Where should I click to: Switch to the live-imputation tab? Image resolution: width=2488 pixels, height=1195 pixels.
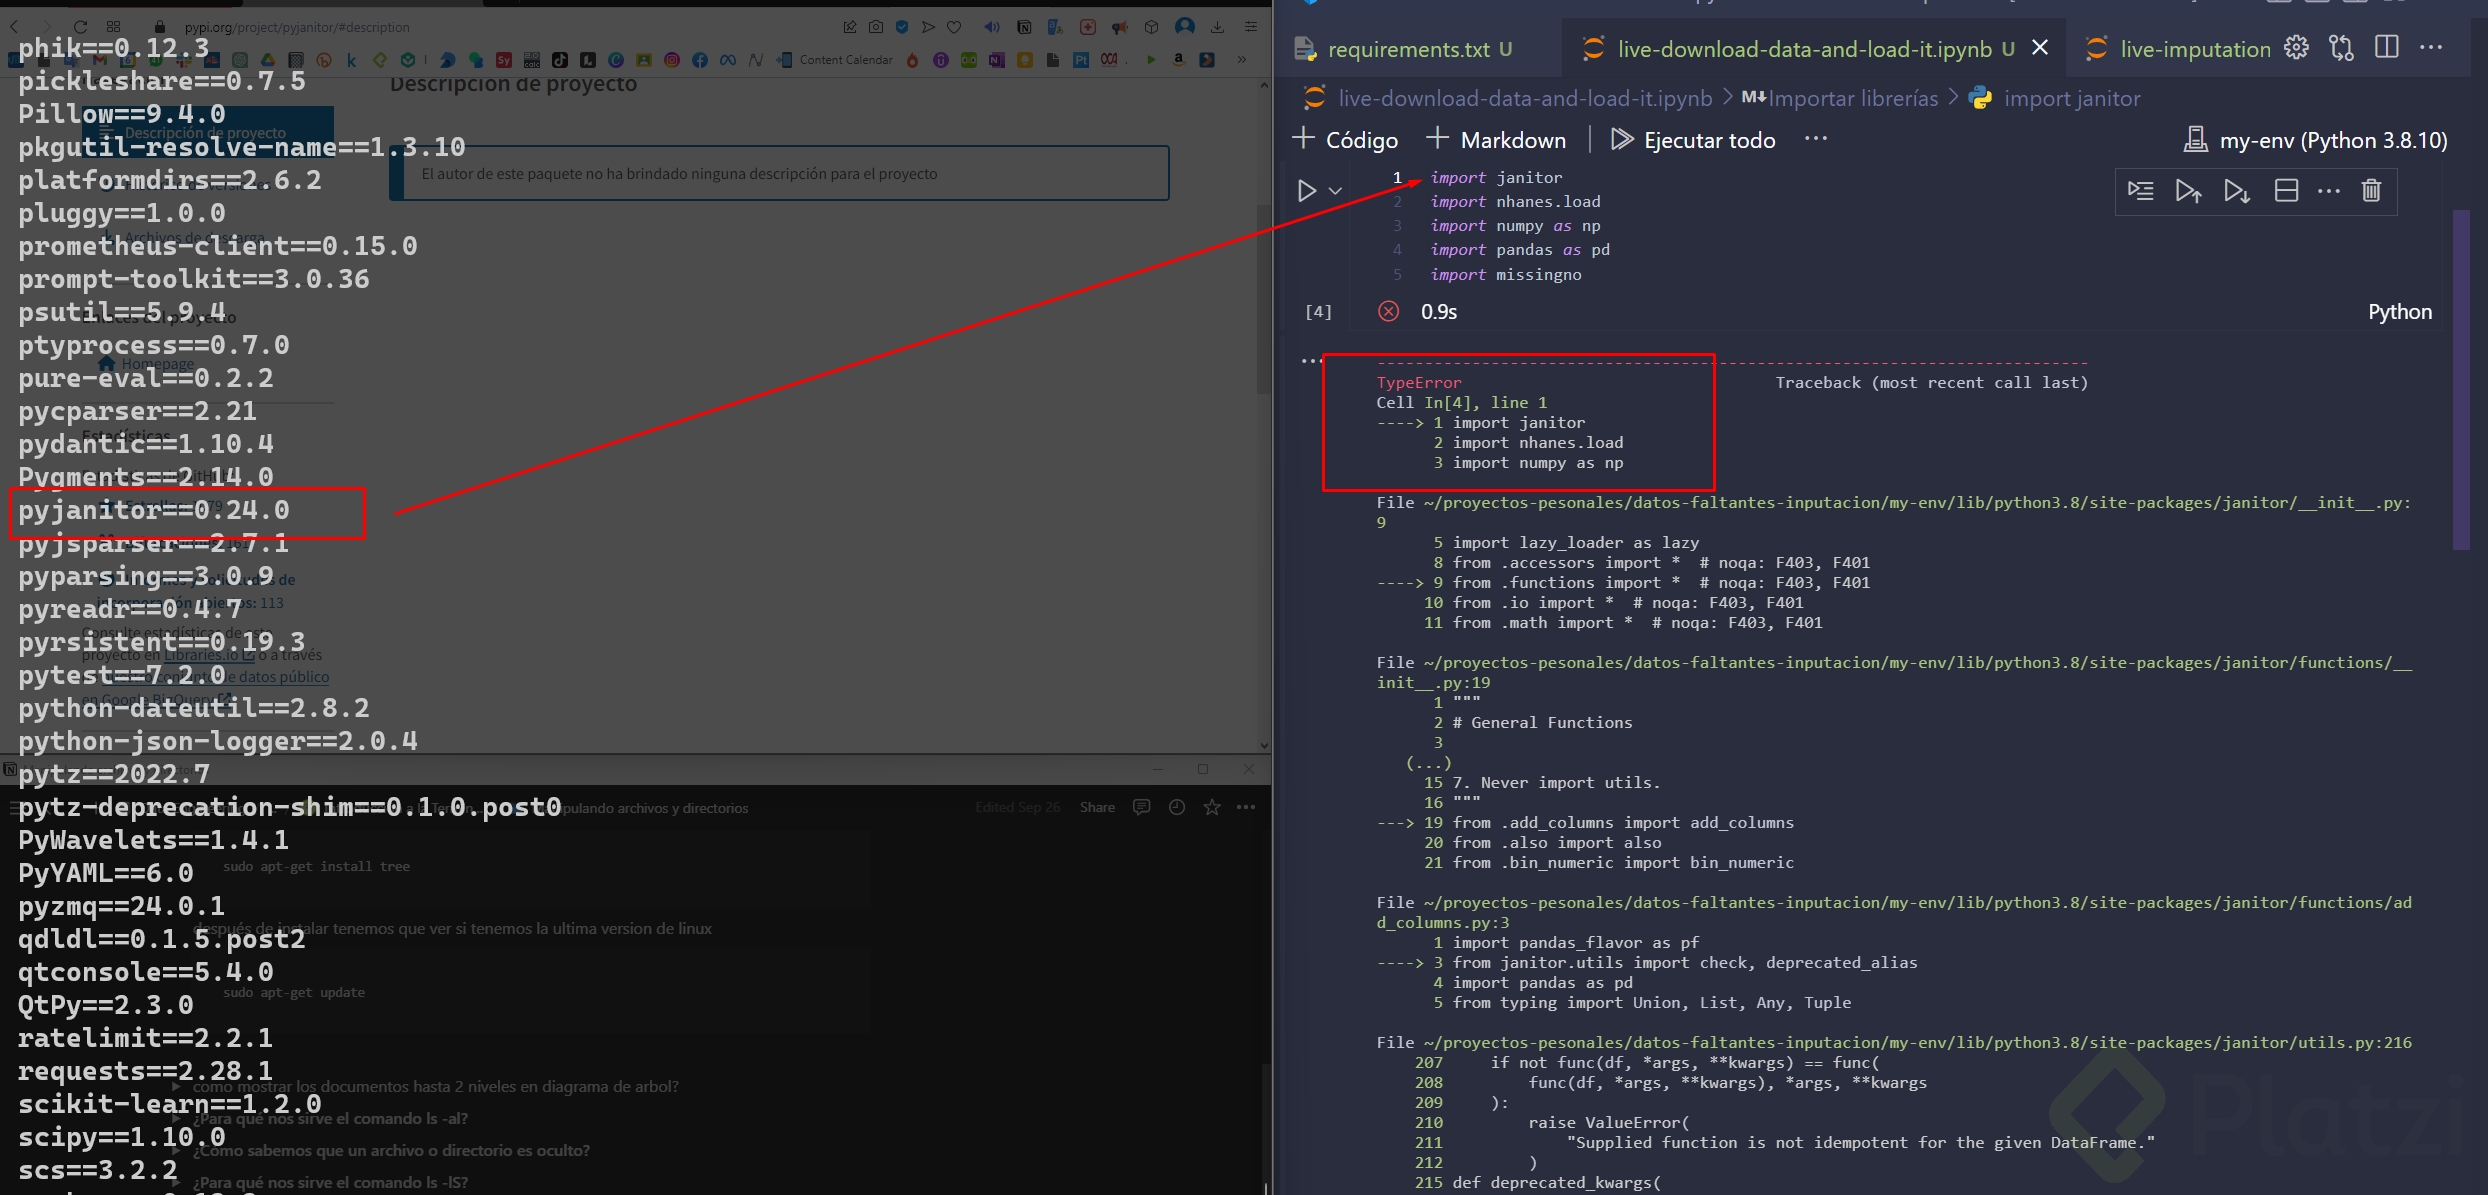pos(2194,49)
